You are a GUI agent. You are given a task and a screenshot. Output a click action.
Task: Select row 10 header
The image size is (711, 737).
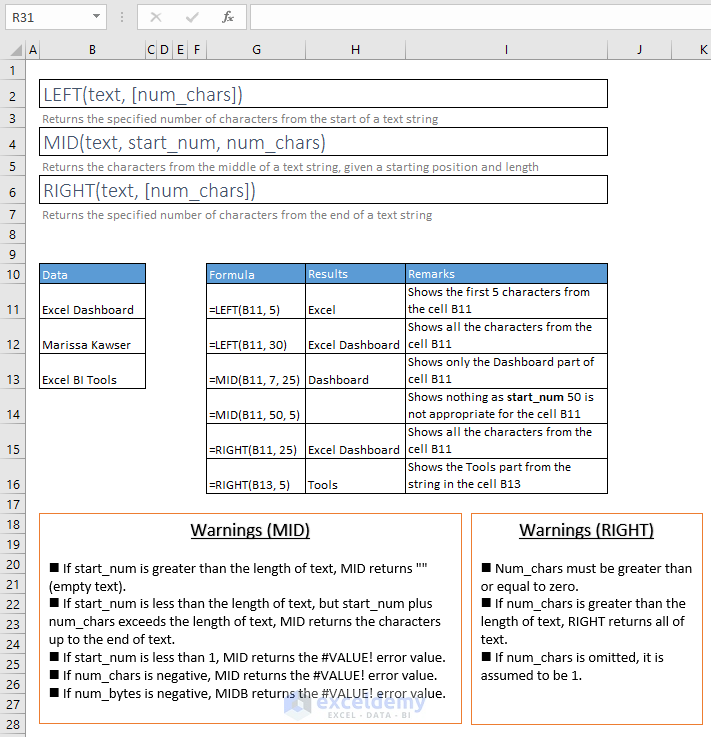[x=13, y=274]
